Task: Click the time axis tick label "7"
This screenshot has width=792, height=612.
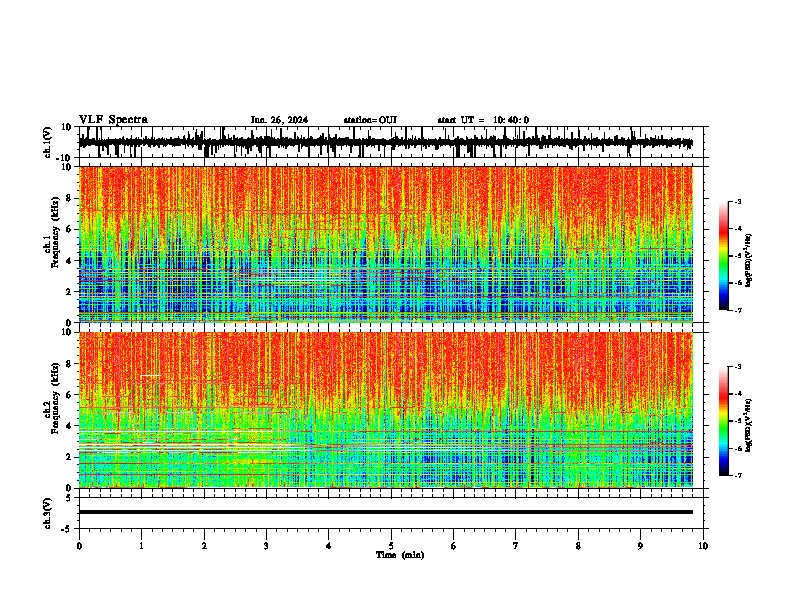Action: (516, 546)
